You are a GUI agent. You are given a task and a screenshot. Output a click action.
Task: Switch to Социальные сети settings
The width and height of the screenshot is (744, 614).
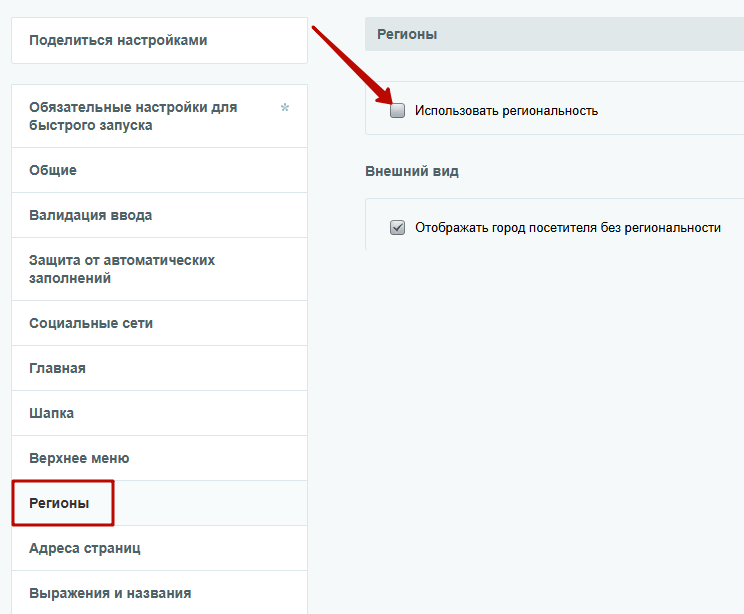159,323
